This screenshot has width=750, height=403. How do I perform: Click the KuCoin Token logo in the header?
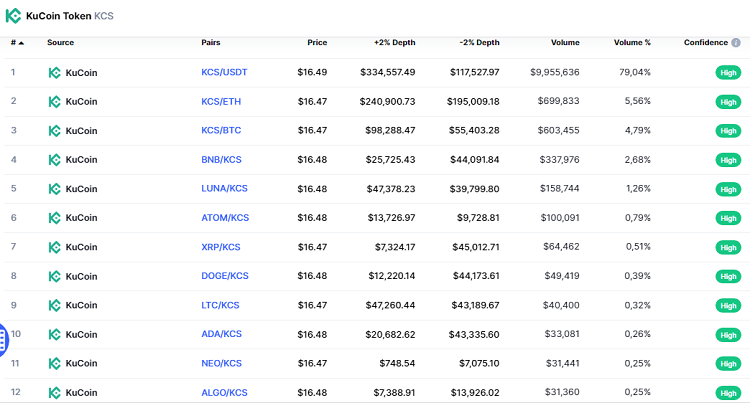pos(14,16)
